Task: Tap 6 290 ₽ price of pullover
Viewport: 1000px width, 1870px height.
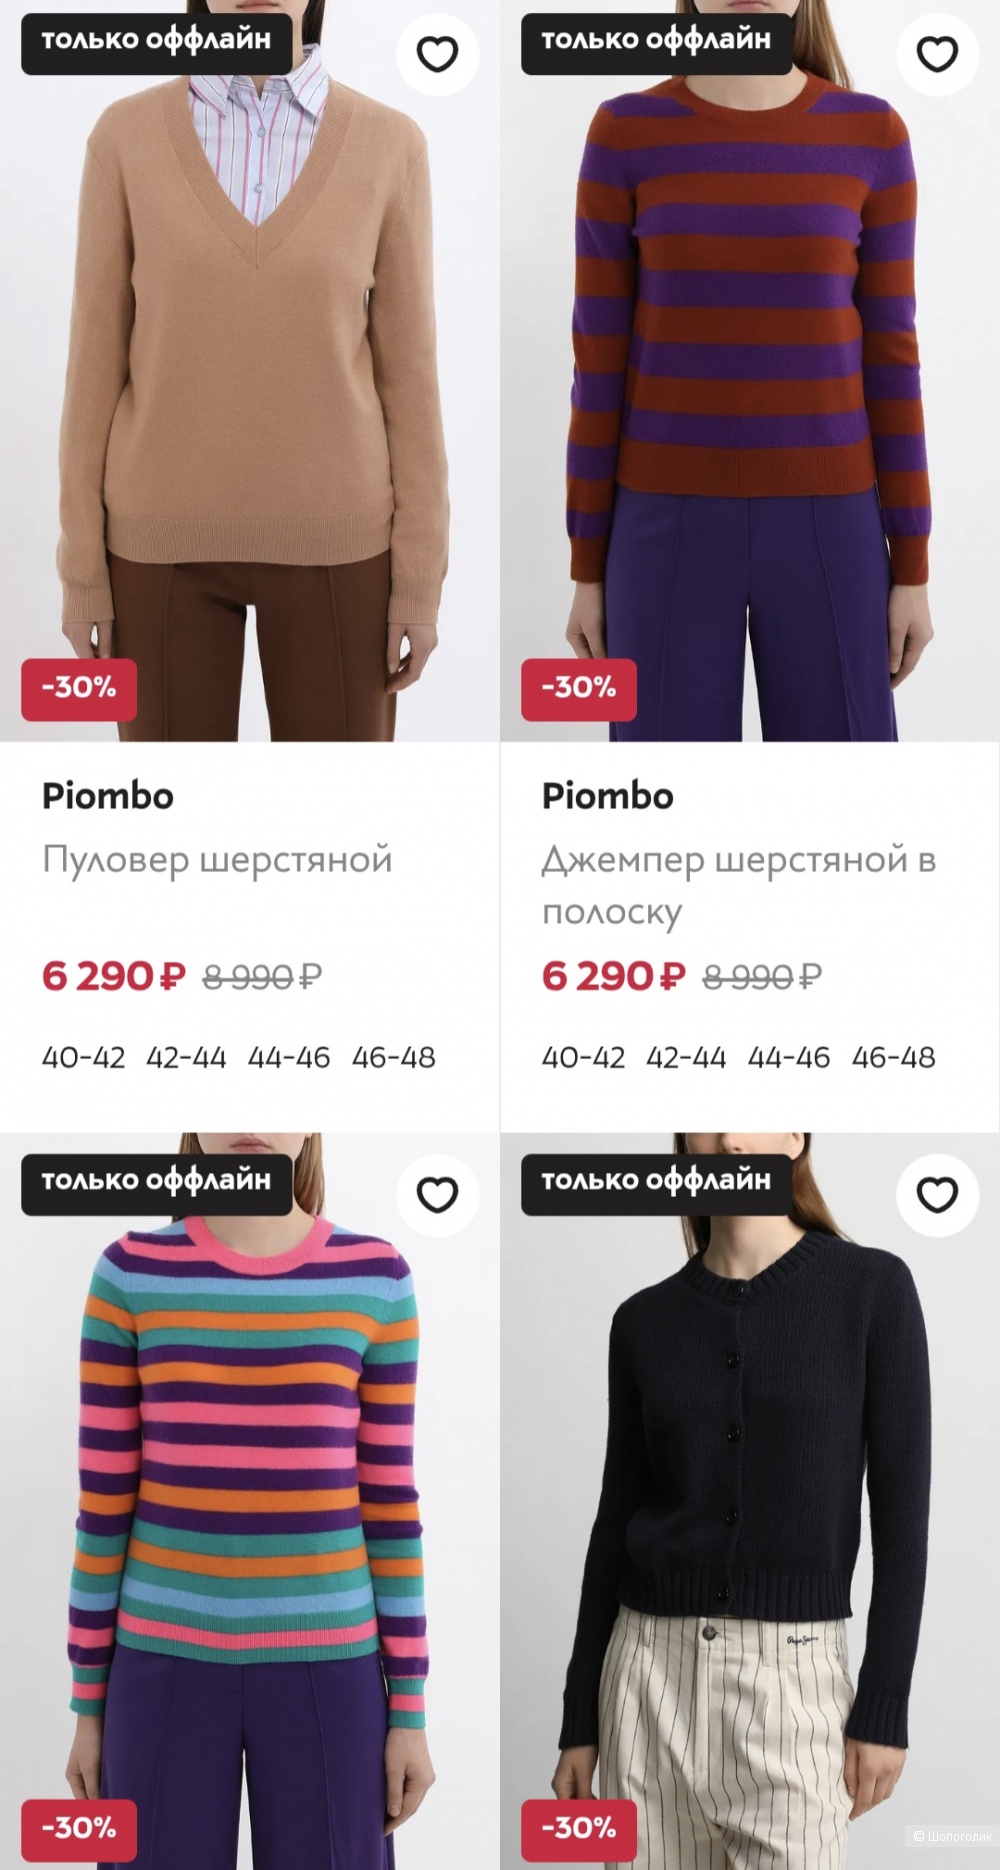Action: [x=114, y=976]
